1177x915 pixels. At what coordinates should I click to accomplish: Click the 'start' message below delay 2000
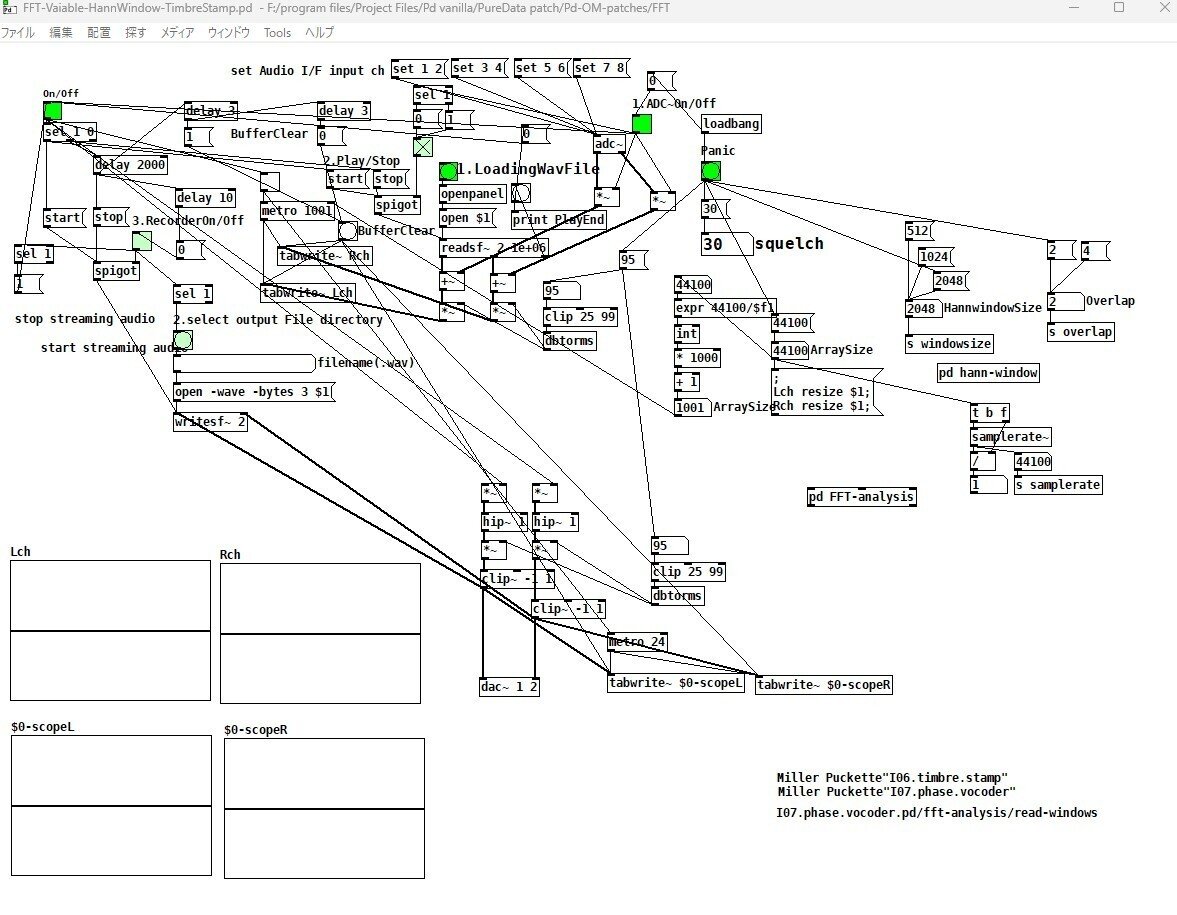[65, 218]
